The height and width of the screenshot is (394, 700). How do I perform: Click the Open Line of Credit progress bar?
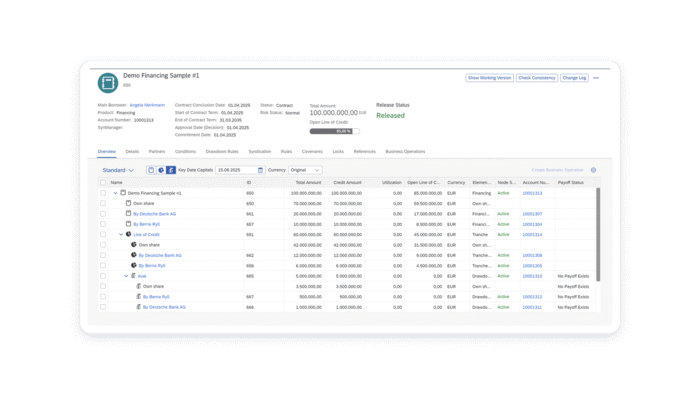tap(334, 131)
